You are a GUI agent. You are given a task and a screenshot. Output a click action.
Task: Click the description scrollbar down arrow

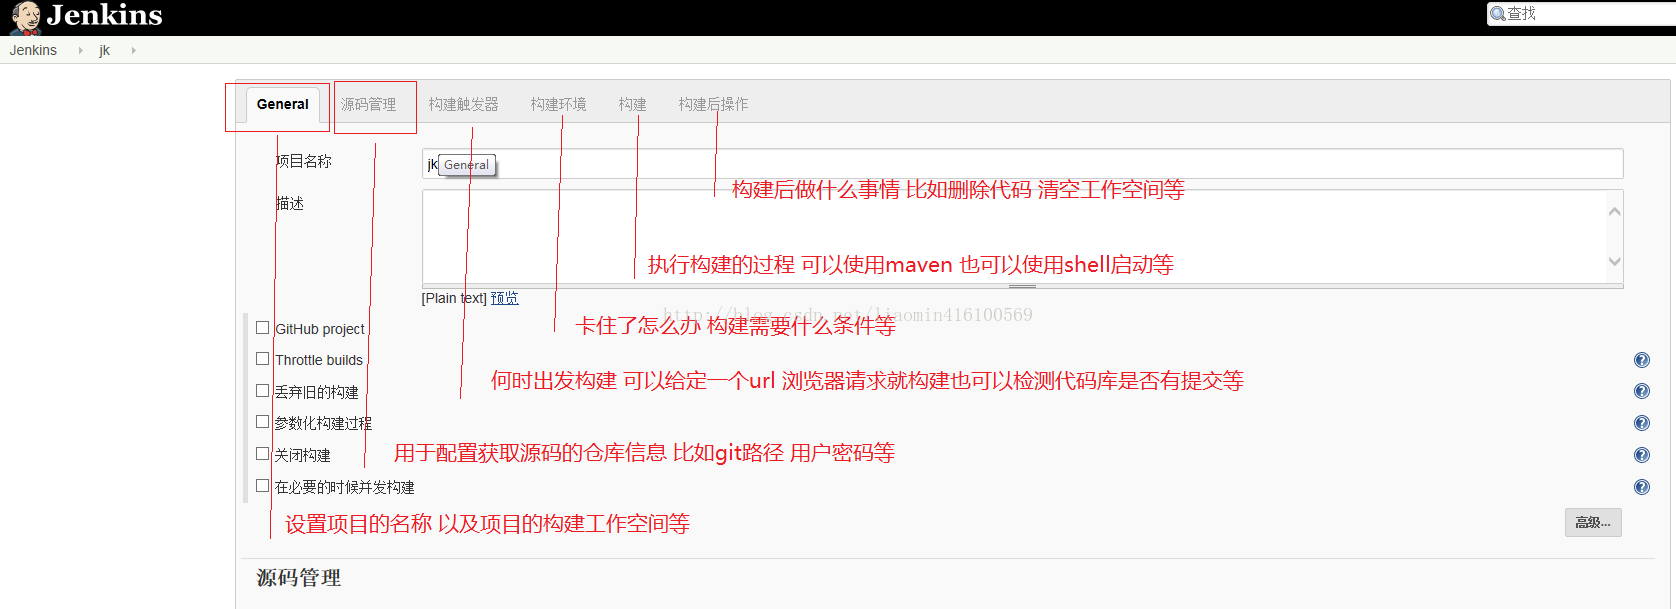point(1614,261)
